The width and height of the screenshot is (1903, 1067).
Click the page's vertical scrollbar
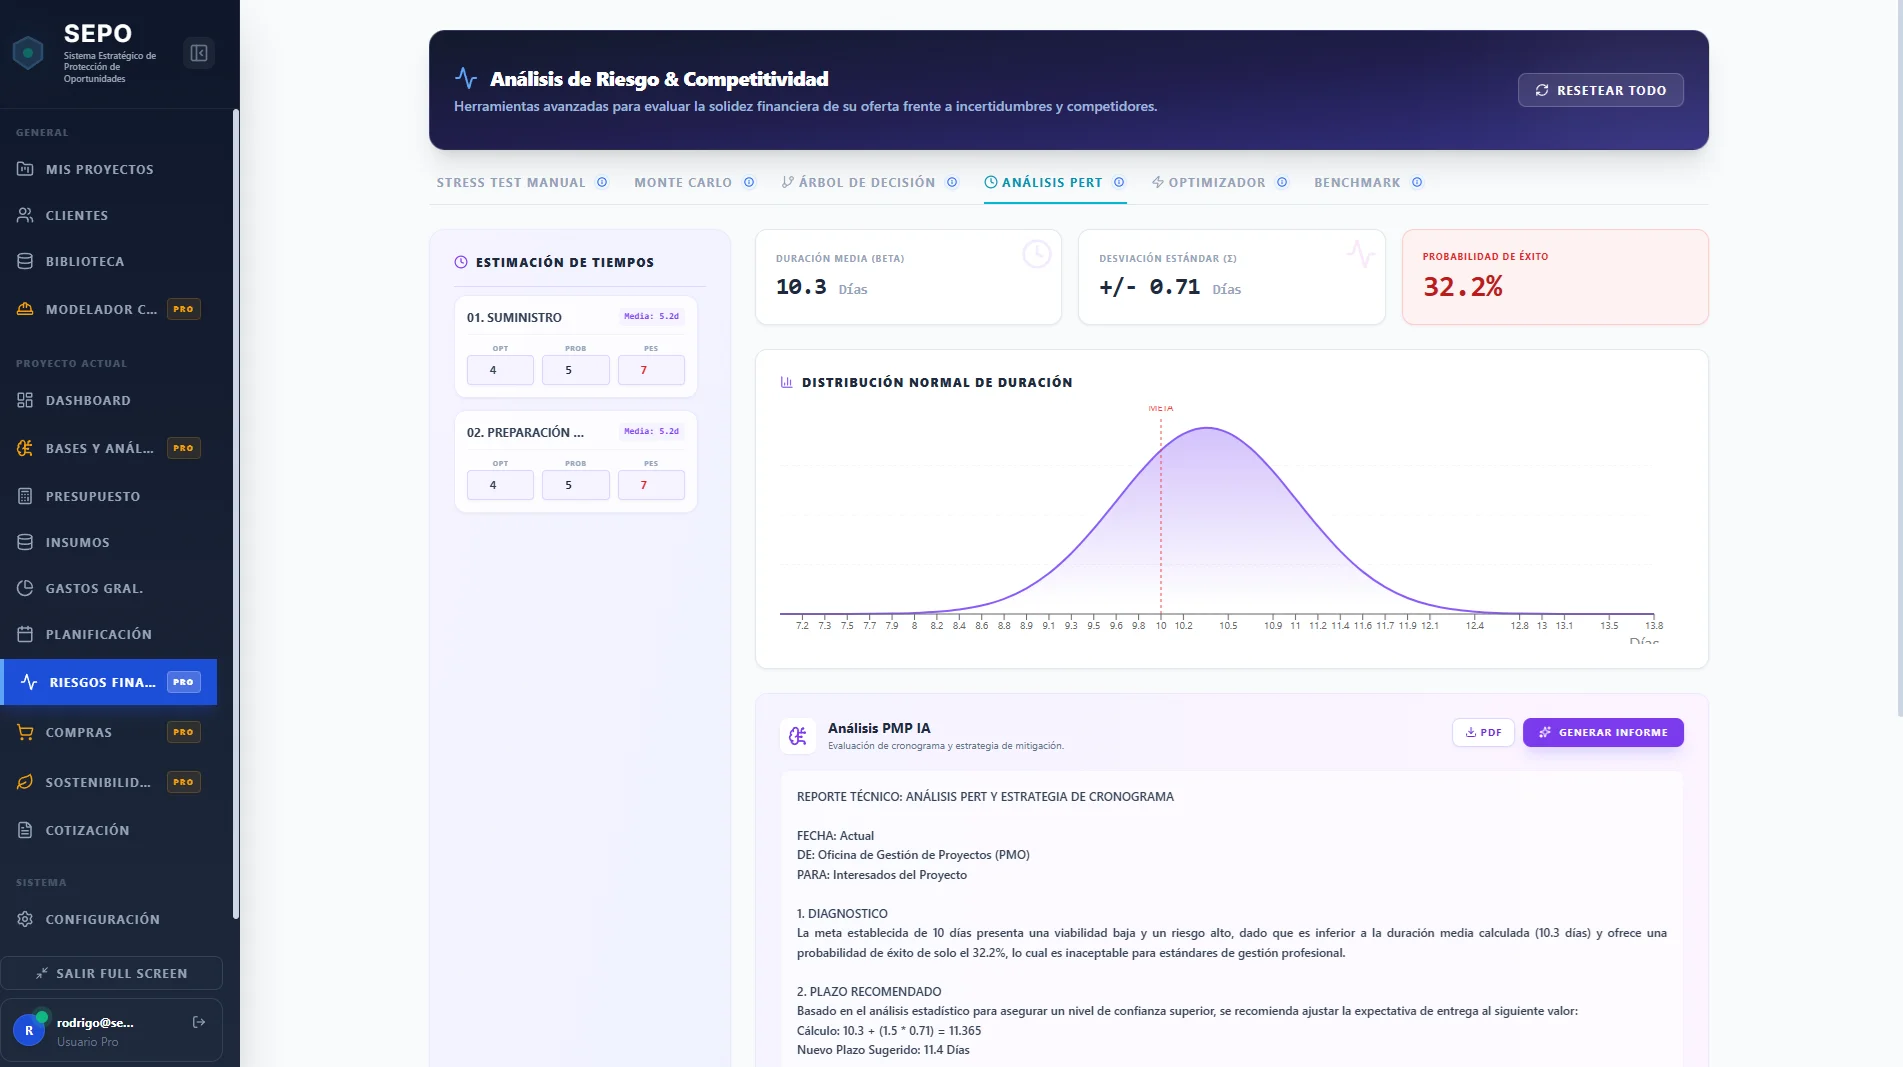pos(1899,360)
